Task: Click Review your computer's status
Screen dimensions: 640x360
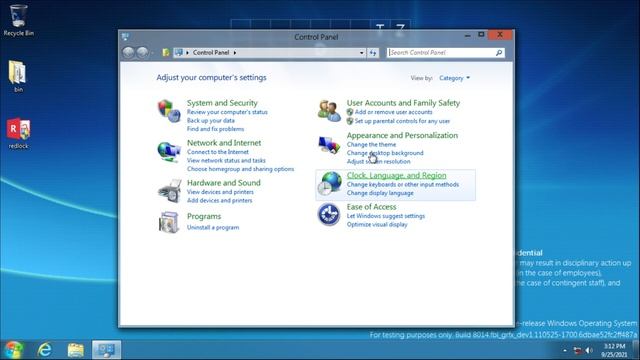Action: click(x=227, y=112)
